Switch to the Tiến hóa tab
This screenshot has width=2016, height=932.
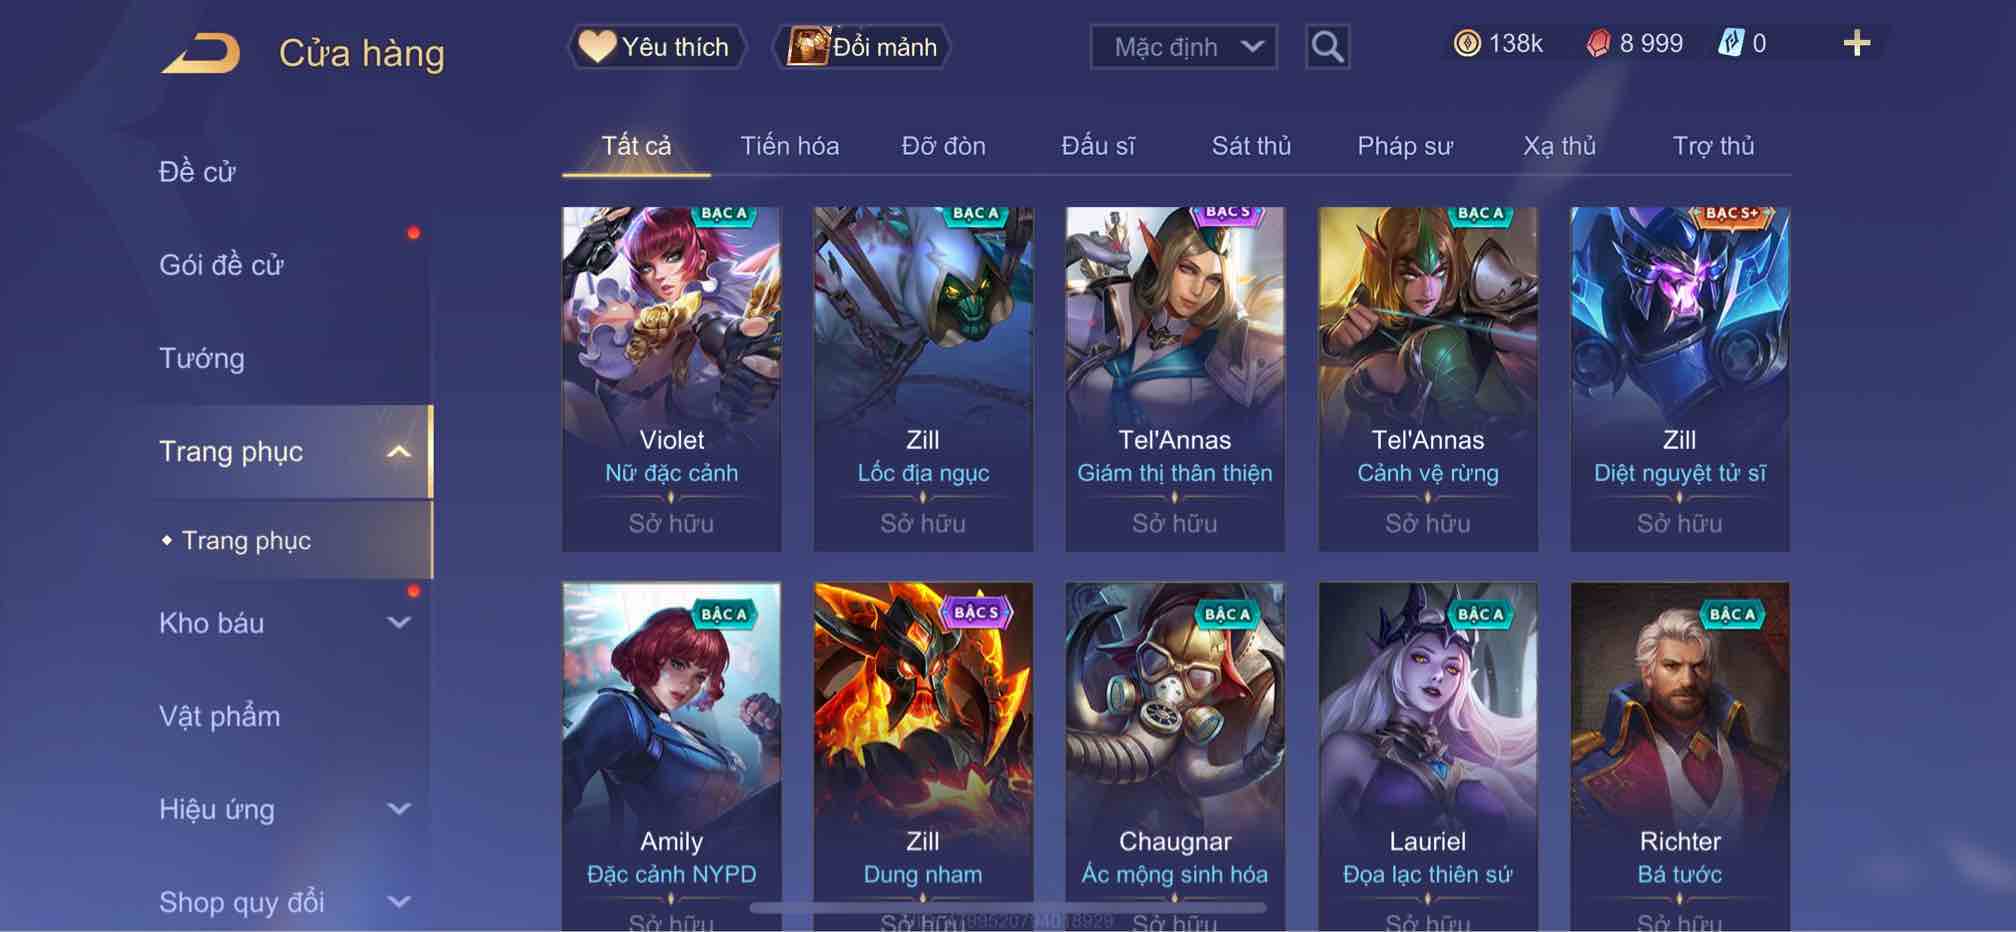790,146
